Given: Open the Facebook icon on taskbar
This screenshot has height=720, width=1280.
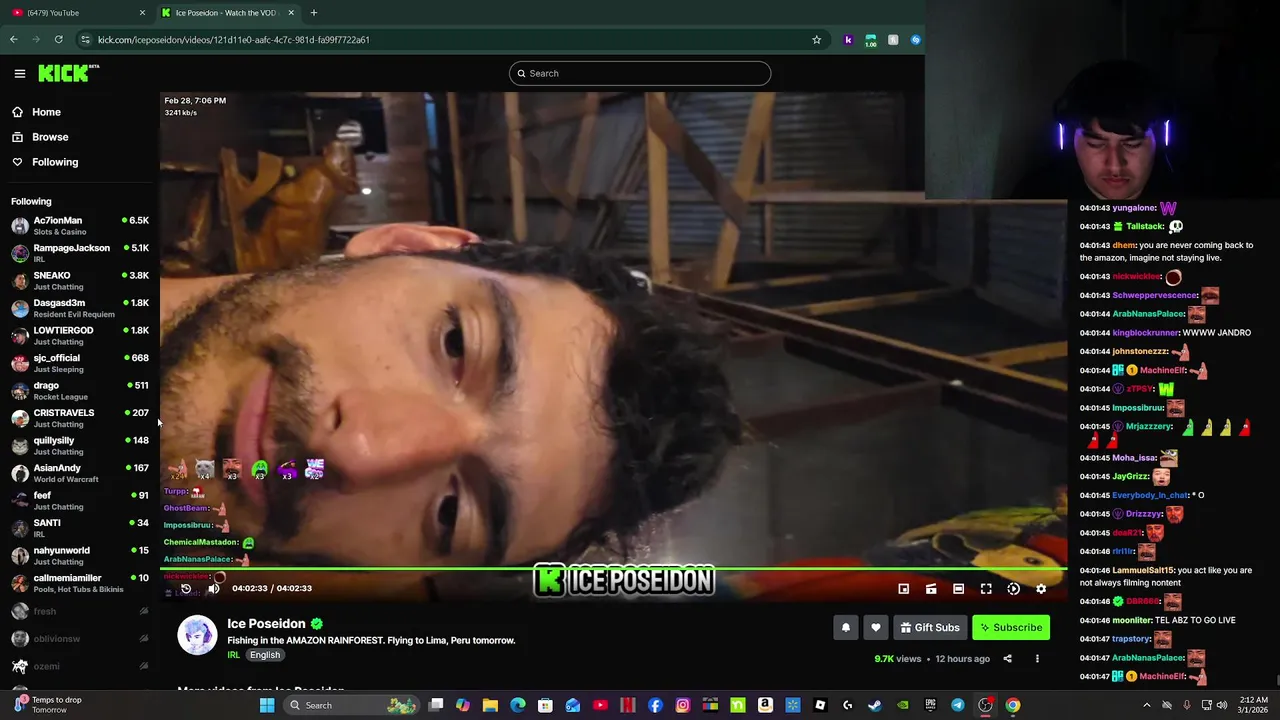Looking at the screenshot, I should [655, 705].
